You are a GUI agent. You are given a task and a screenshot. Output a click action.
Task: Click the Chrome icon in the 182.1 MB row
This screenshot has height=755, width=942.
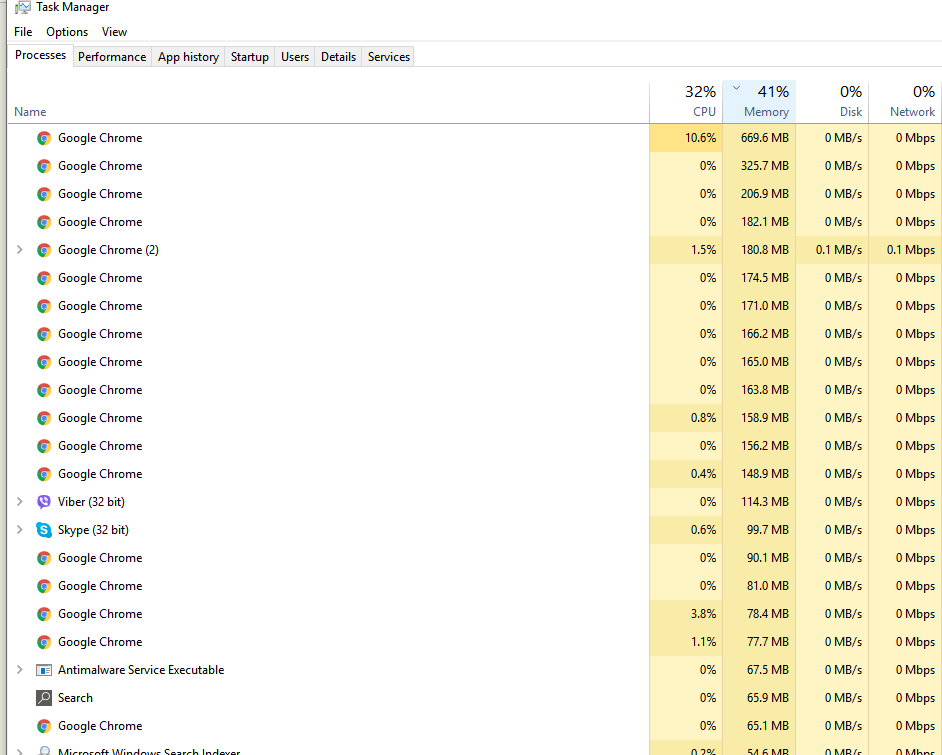click(x=43, y=222)
